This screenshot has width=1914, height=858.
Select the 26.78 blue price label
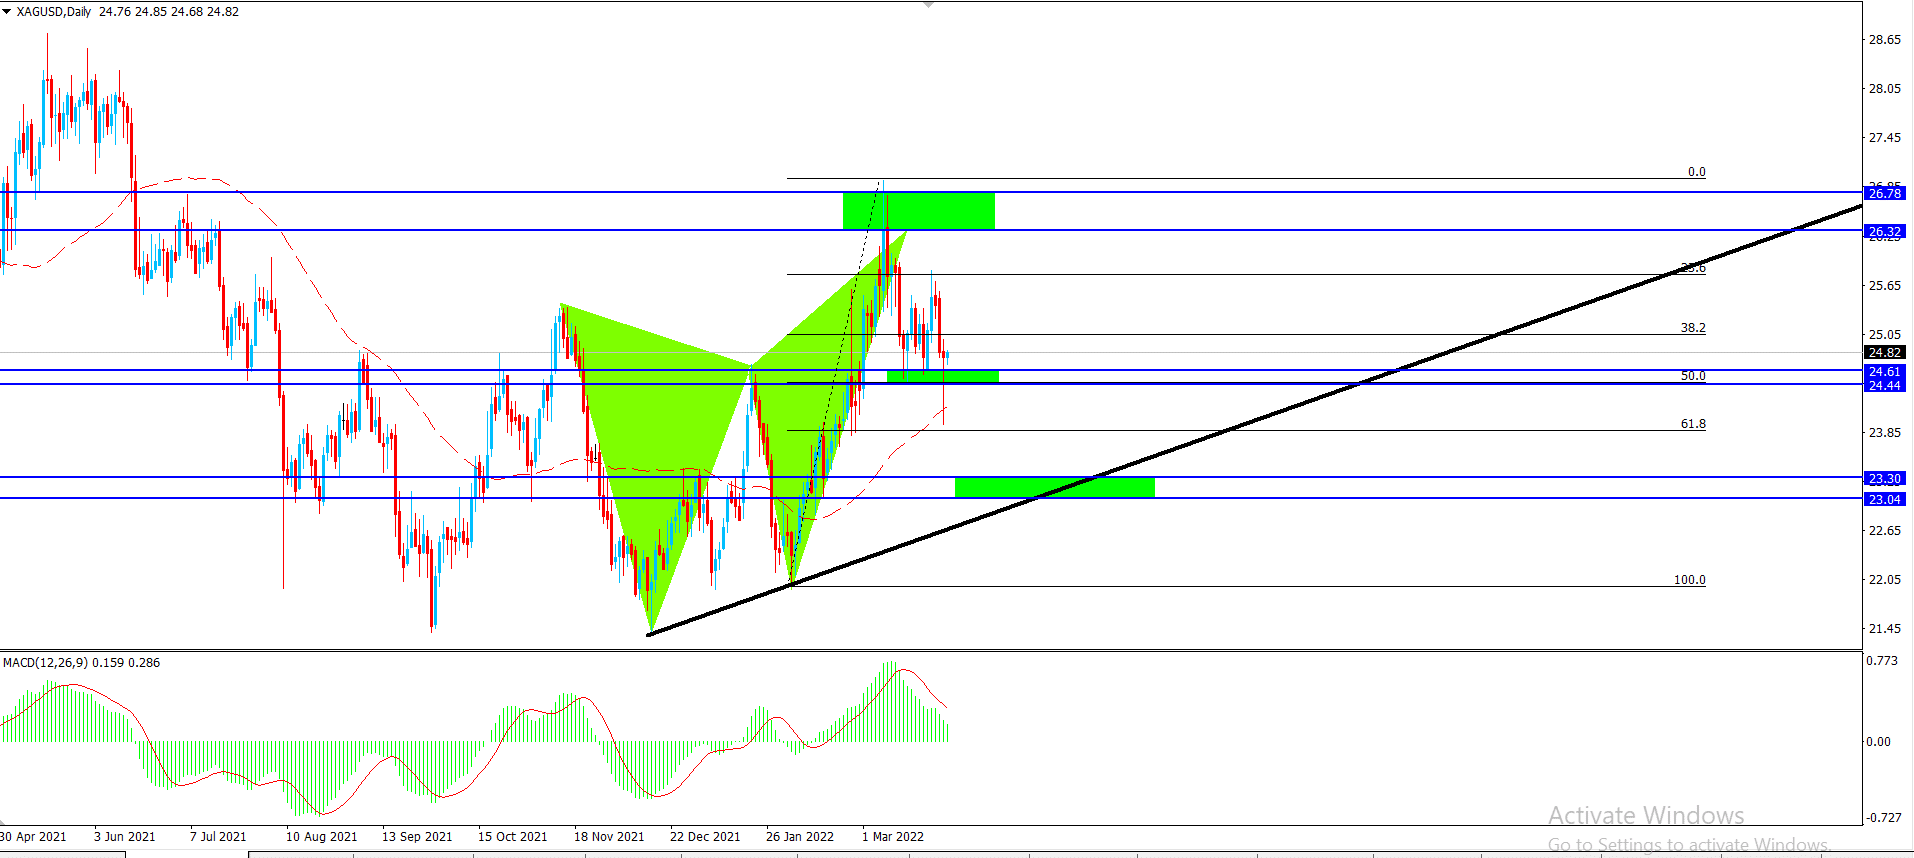point(1884,193)
